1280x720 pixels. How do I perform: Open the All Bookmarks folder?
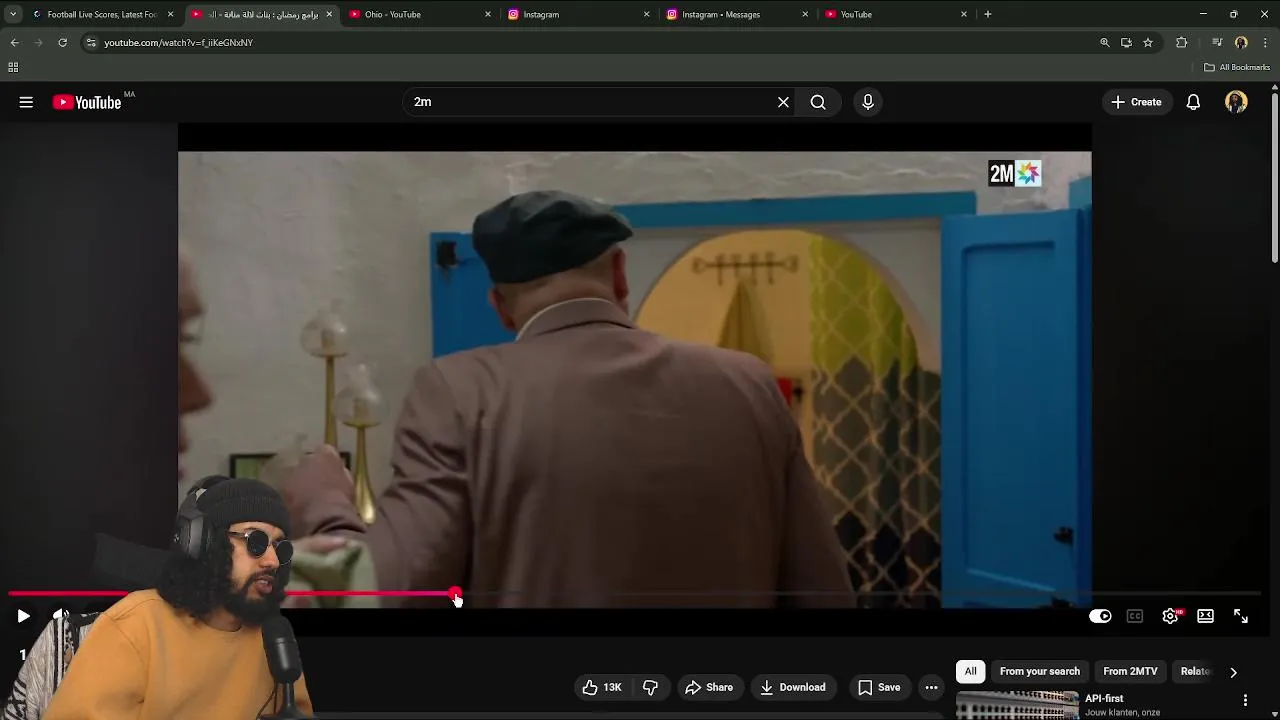point(1237,67)
